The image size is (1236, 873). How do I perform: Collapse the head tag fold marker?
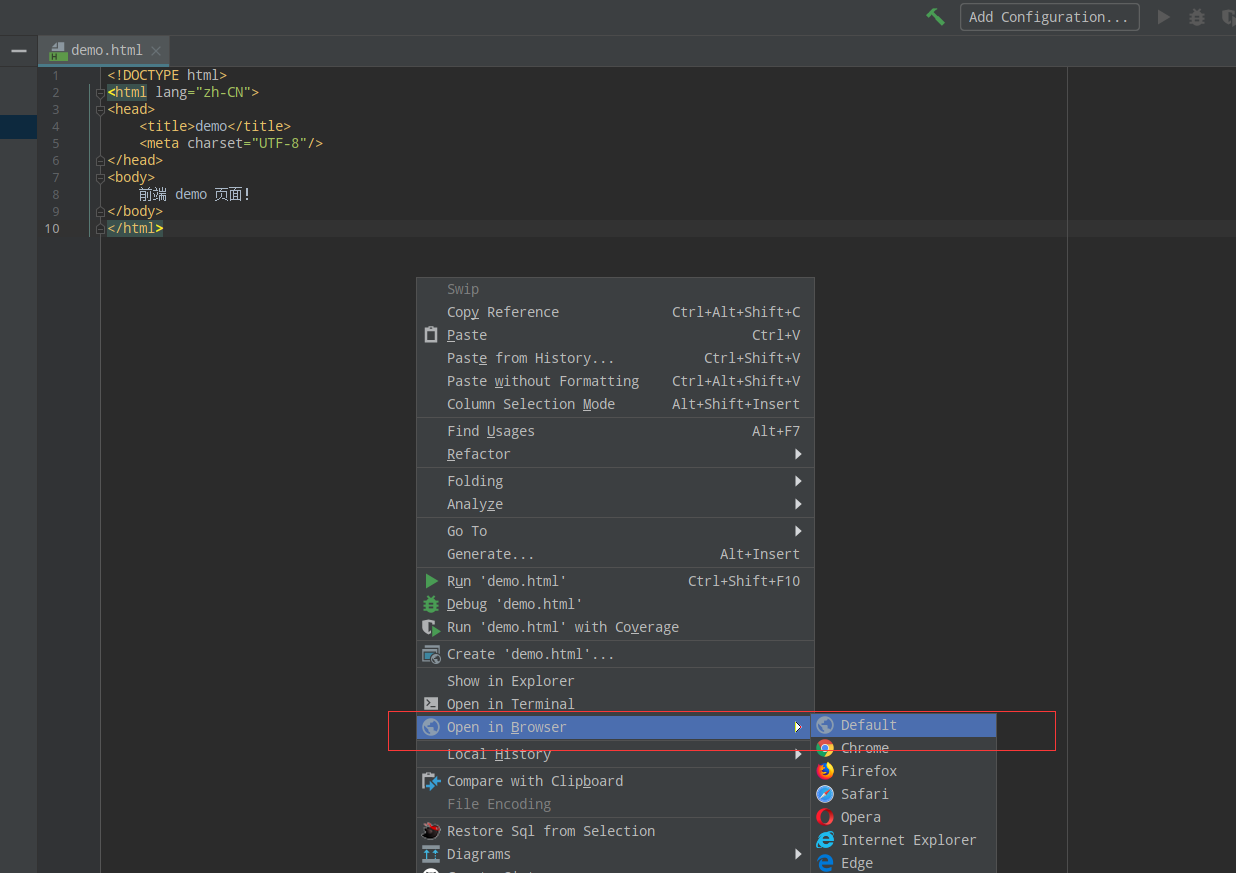[x=100, y=109]
